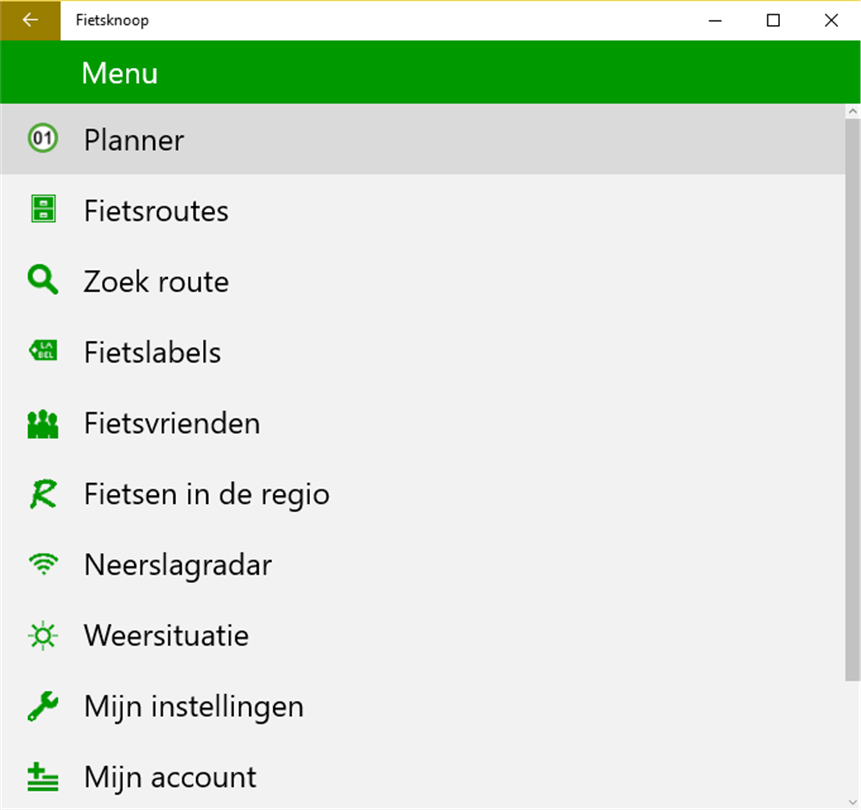Click the green R regio icon

(x=42, y=494)
